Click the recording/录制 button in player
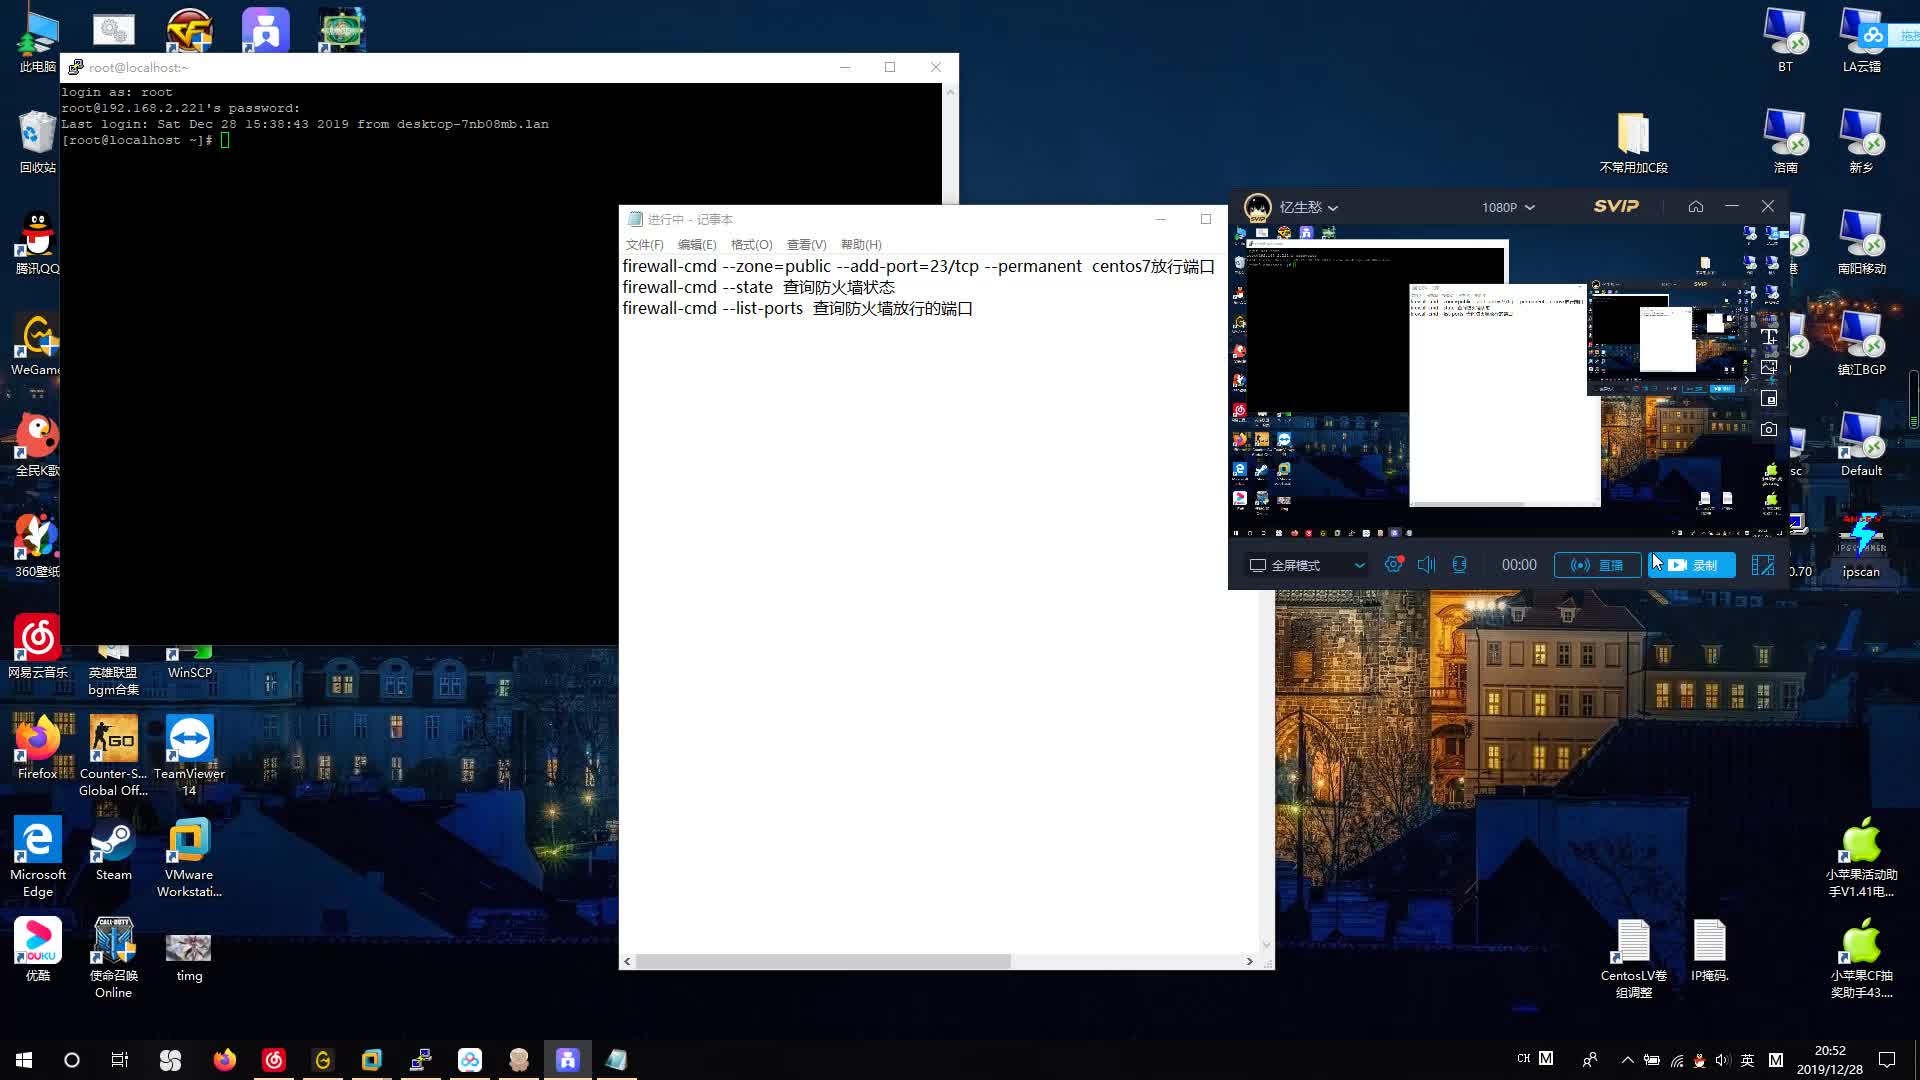 [1693, 564]
